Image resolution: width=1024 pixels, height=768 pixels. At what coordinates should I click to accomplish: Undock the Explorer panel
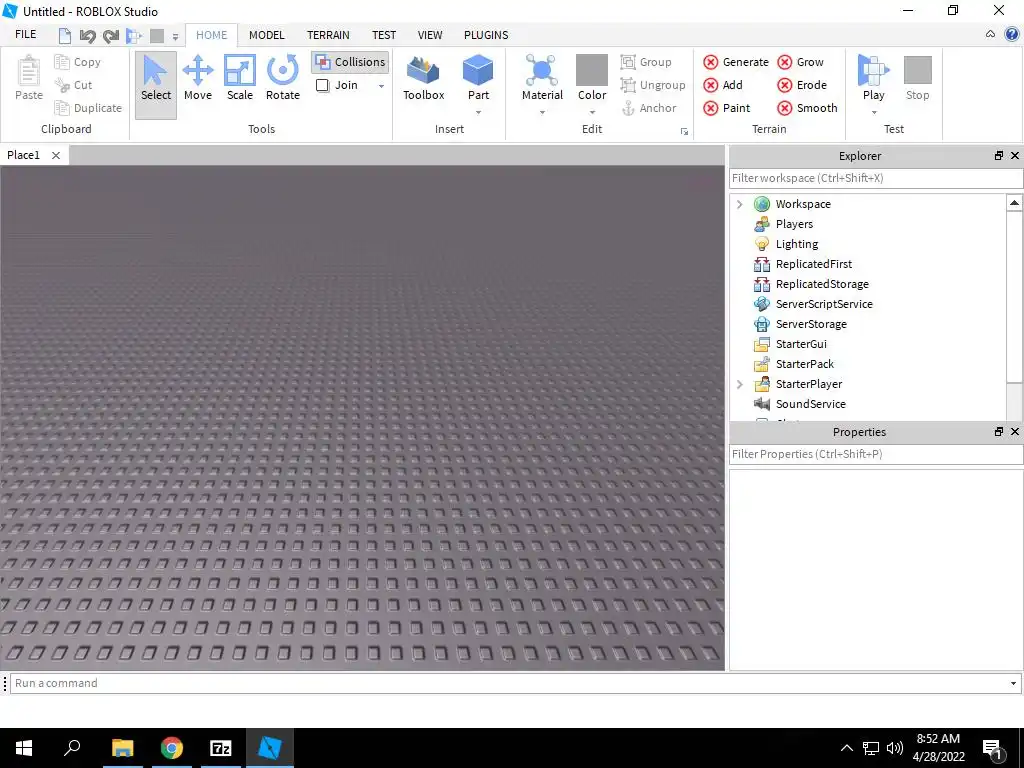click(x=999, y=155)
